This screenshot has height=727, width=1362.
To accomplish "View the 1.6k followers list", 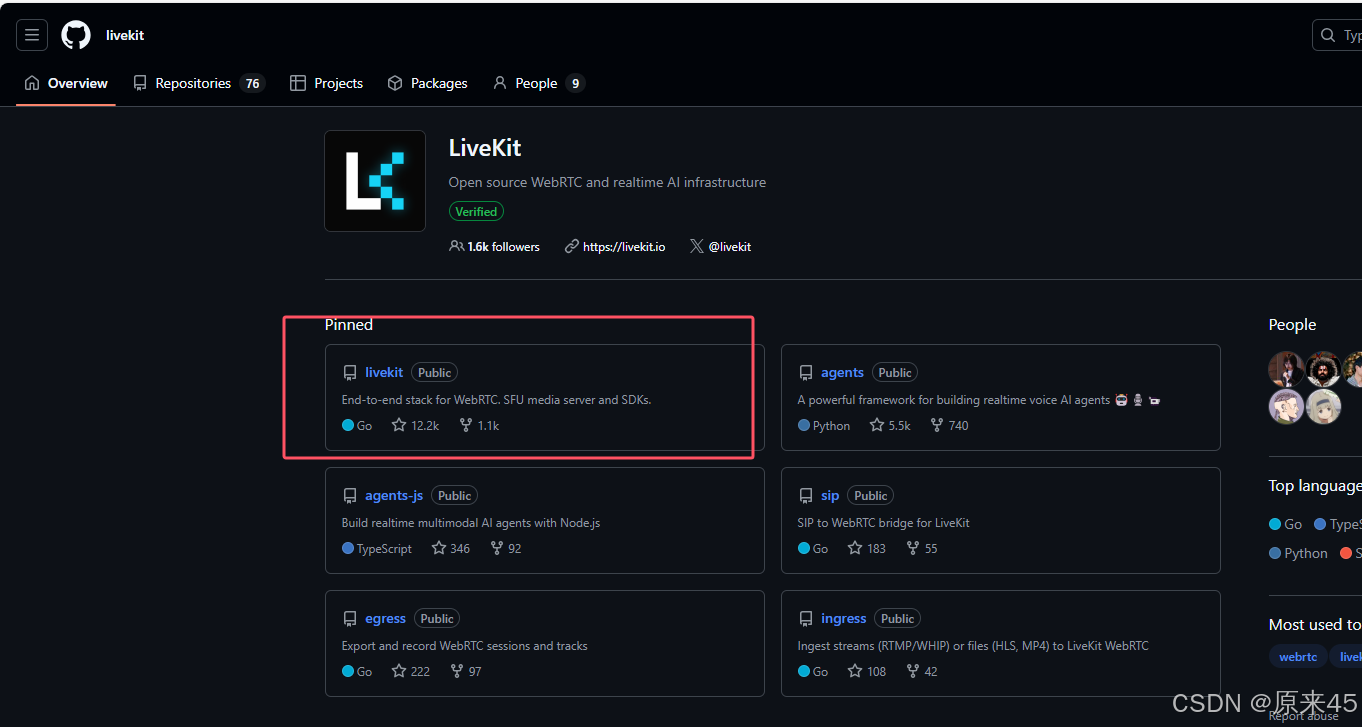I will [x=494, y=246].
